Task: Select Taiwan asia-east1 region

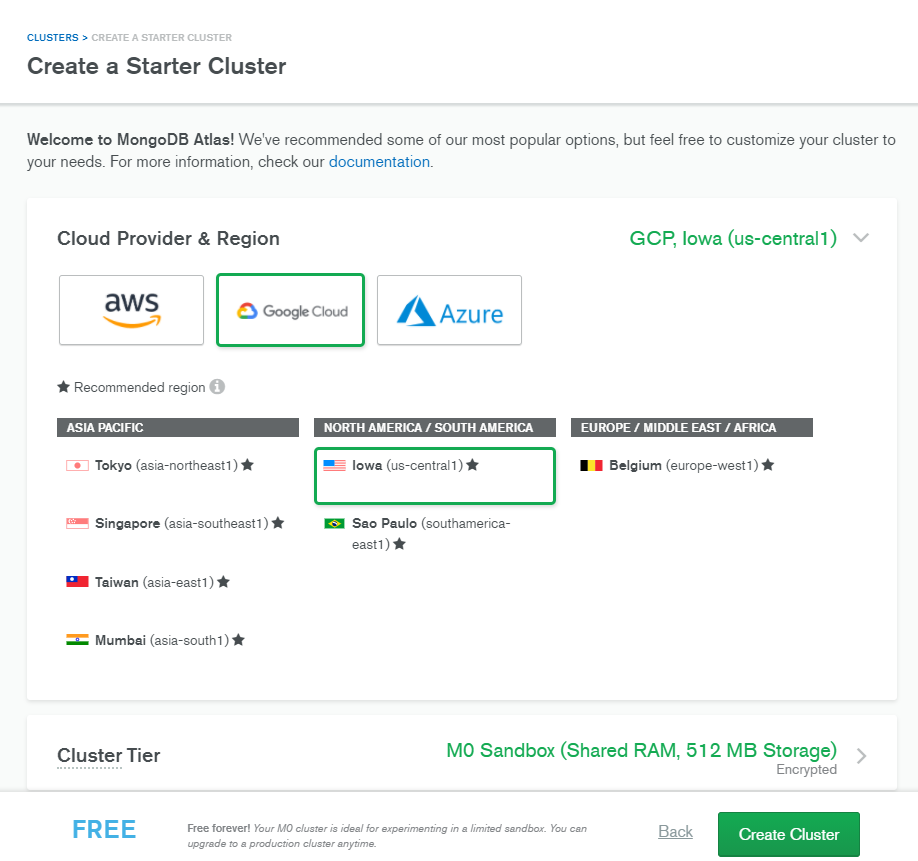Action: [148, 582]
